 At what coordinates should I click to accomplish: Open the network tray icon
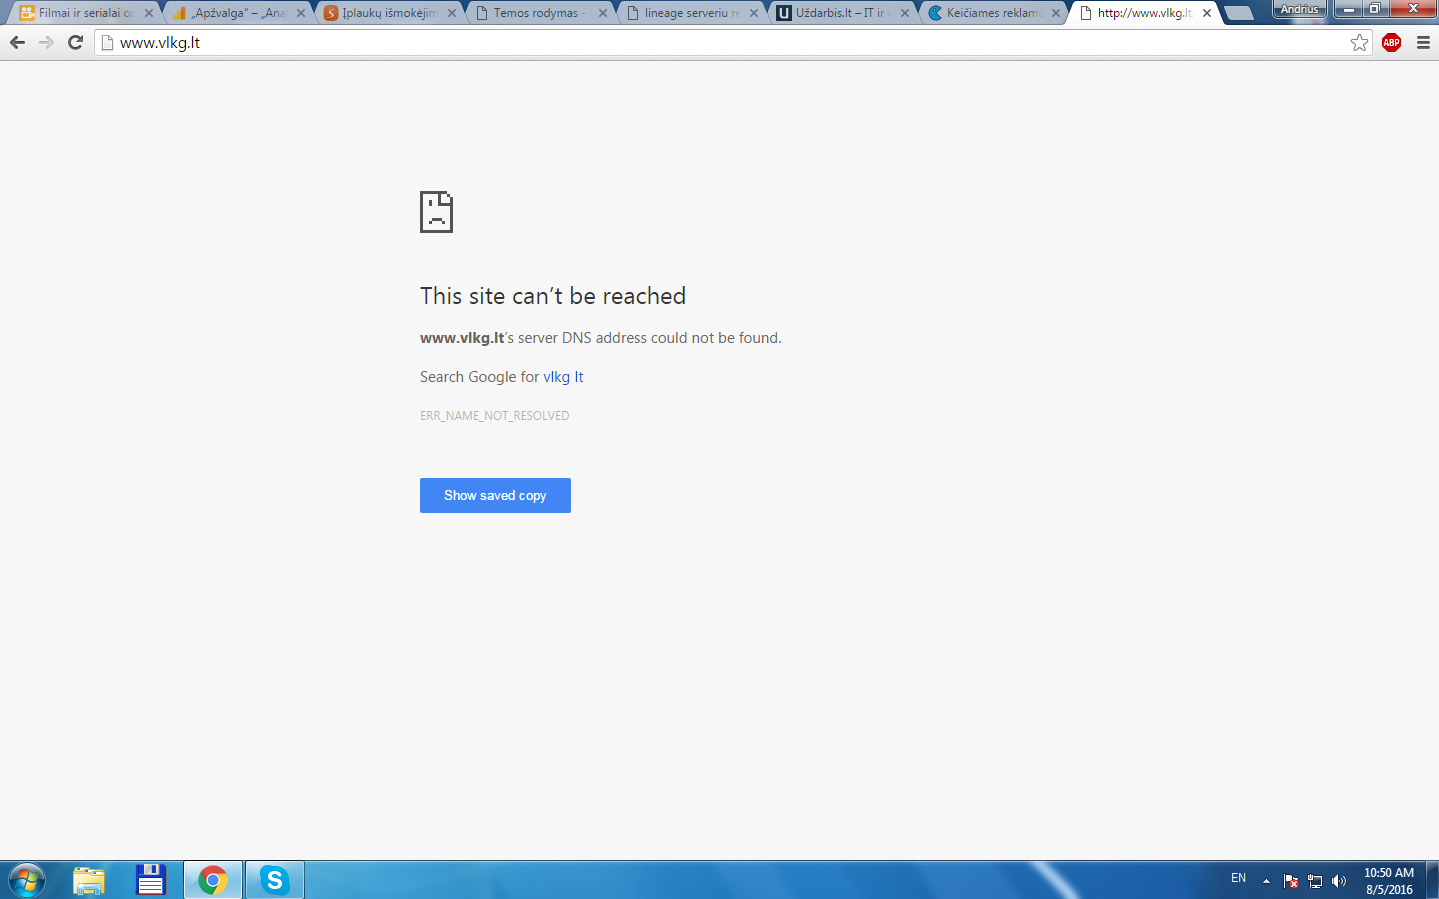[1315, 881]
